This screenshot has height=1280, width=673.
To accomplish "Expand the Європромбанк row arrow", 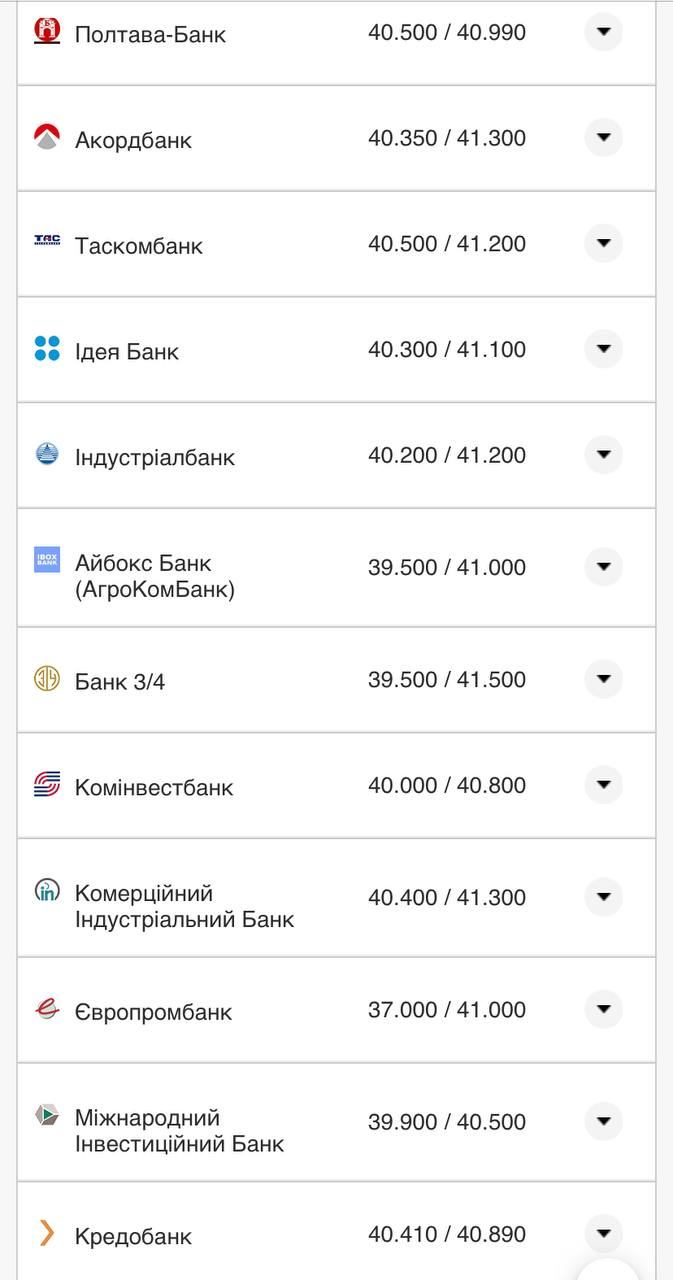I will [x=603, y=1010].
